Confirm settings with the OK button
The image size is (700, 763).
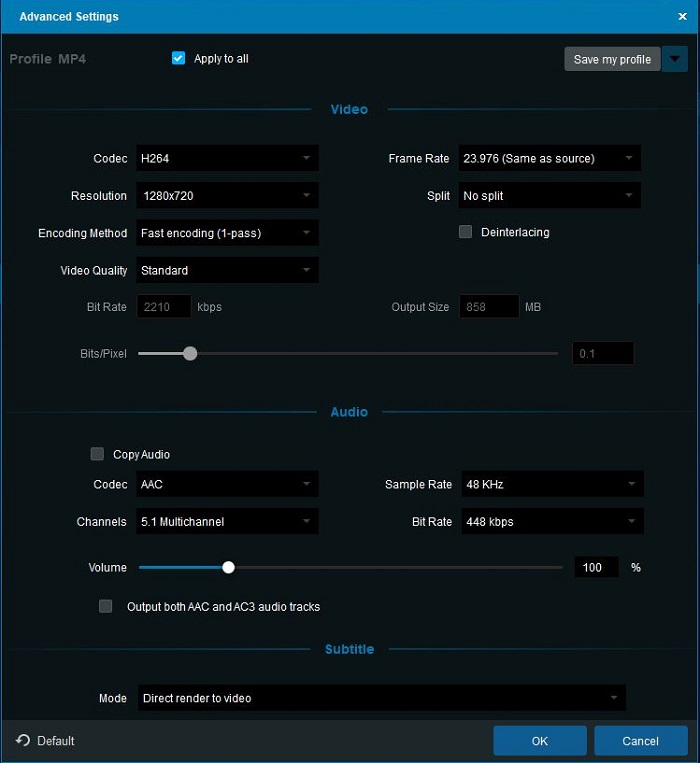tap(539, 741)
